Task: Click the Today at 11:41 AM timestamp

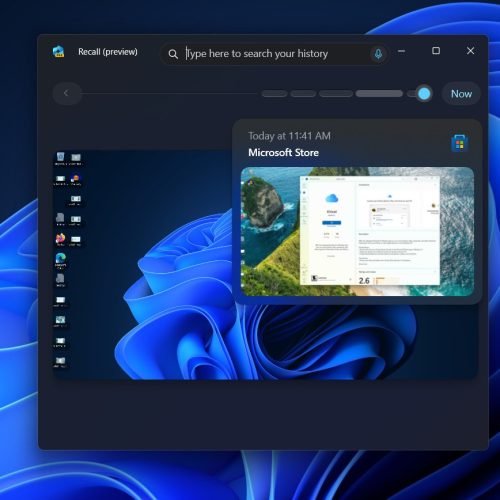Action: click(289, 136)
